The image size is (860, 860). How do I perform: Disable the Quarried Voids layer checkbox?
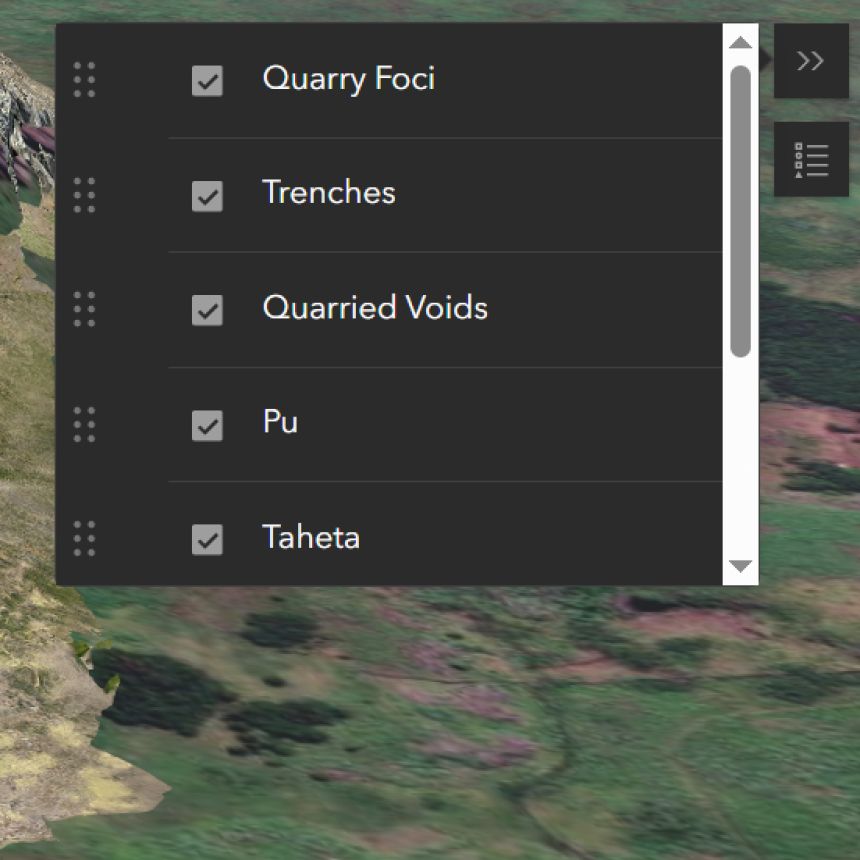(207, 310)
